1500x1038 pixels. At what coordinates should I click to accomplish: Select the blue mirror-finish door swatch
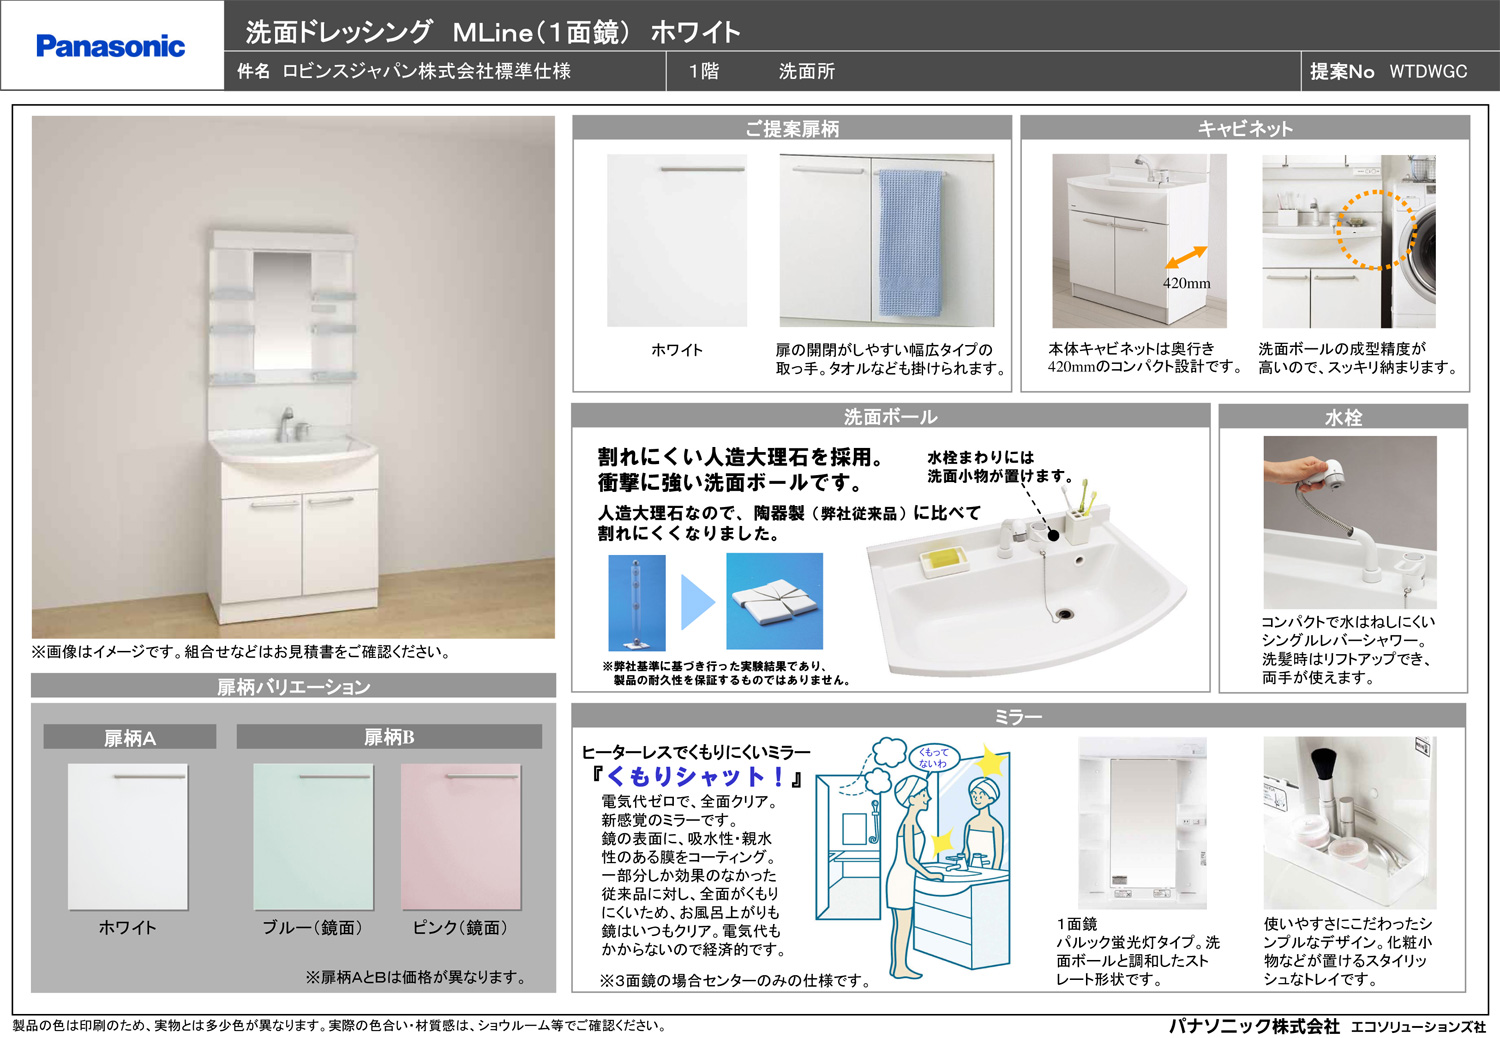313,837
